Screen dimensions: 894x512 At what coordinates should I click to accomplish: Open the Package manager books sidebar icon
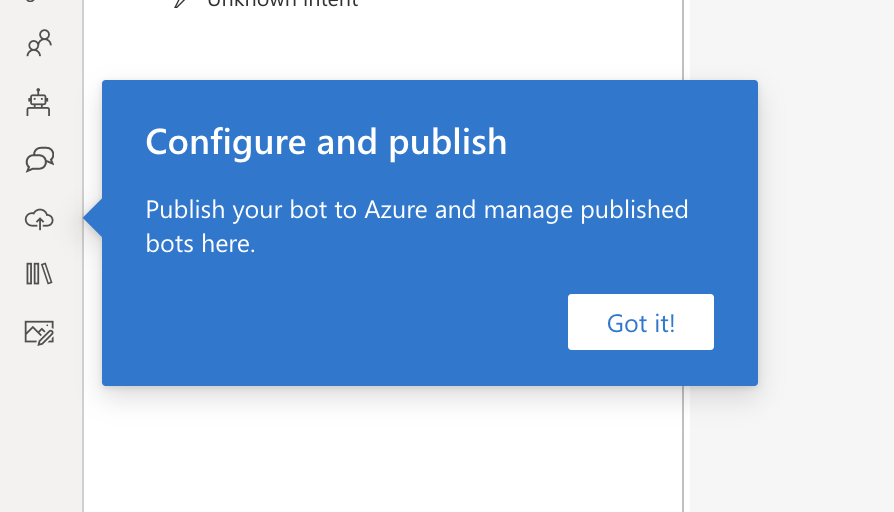point(39,274)
